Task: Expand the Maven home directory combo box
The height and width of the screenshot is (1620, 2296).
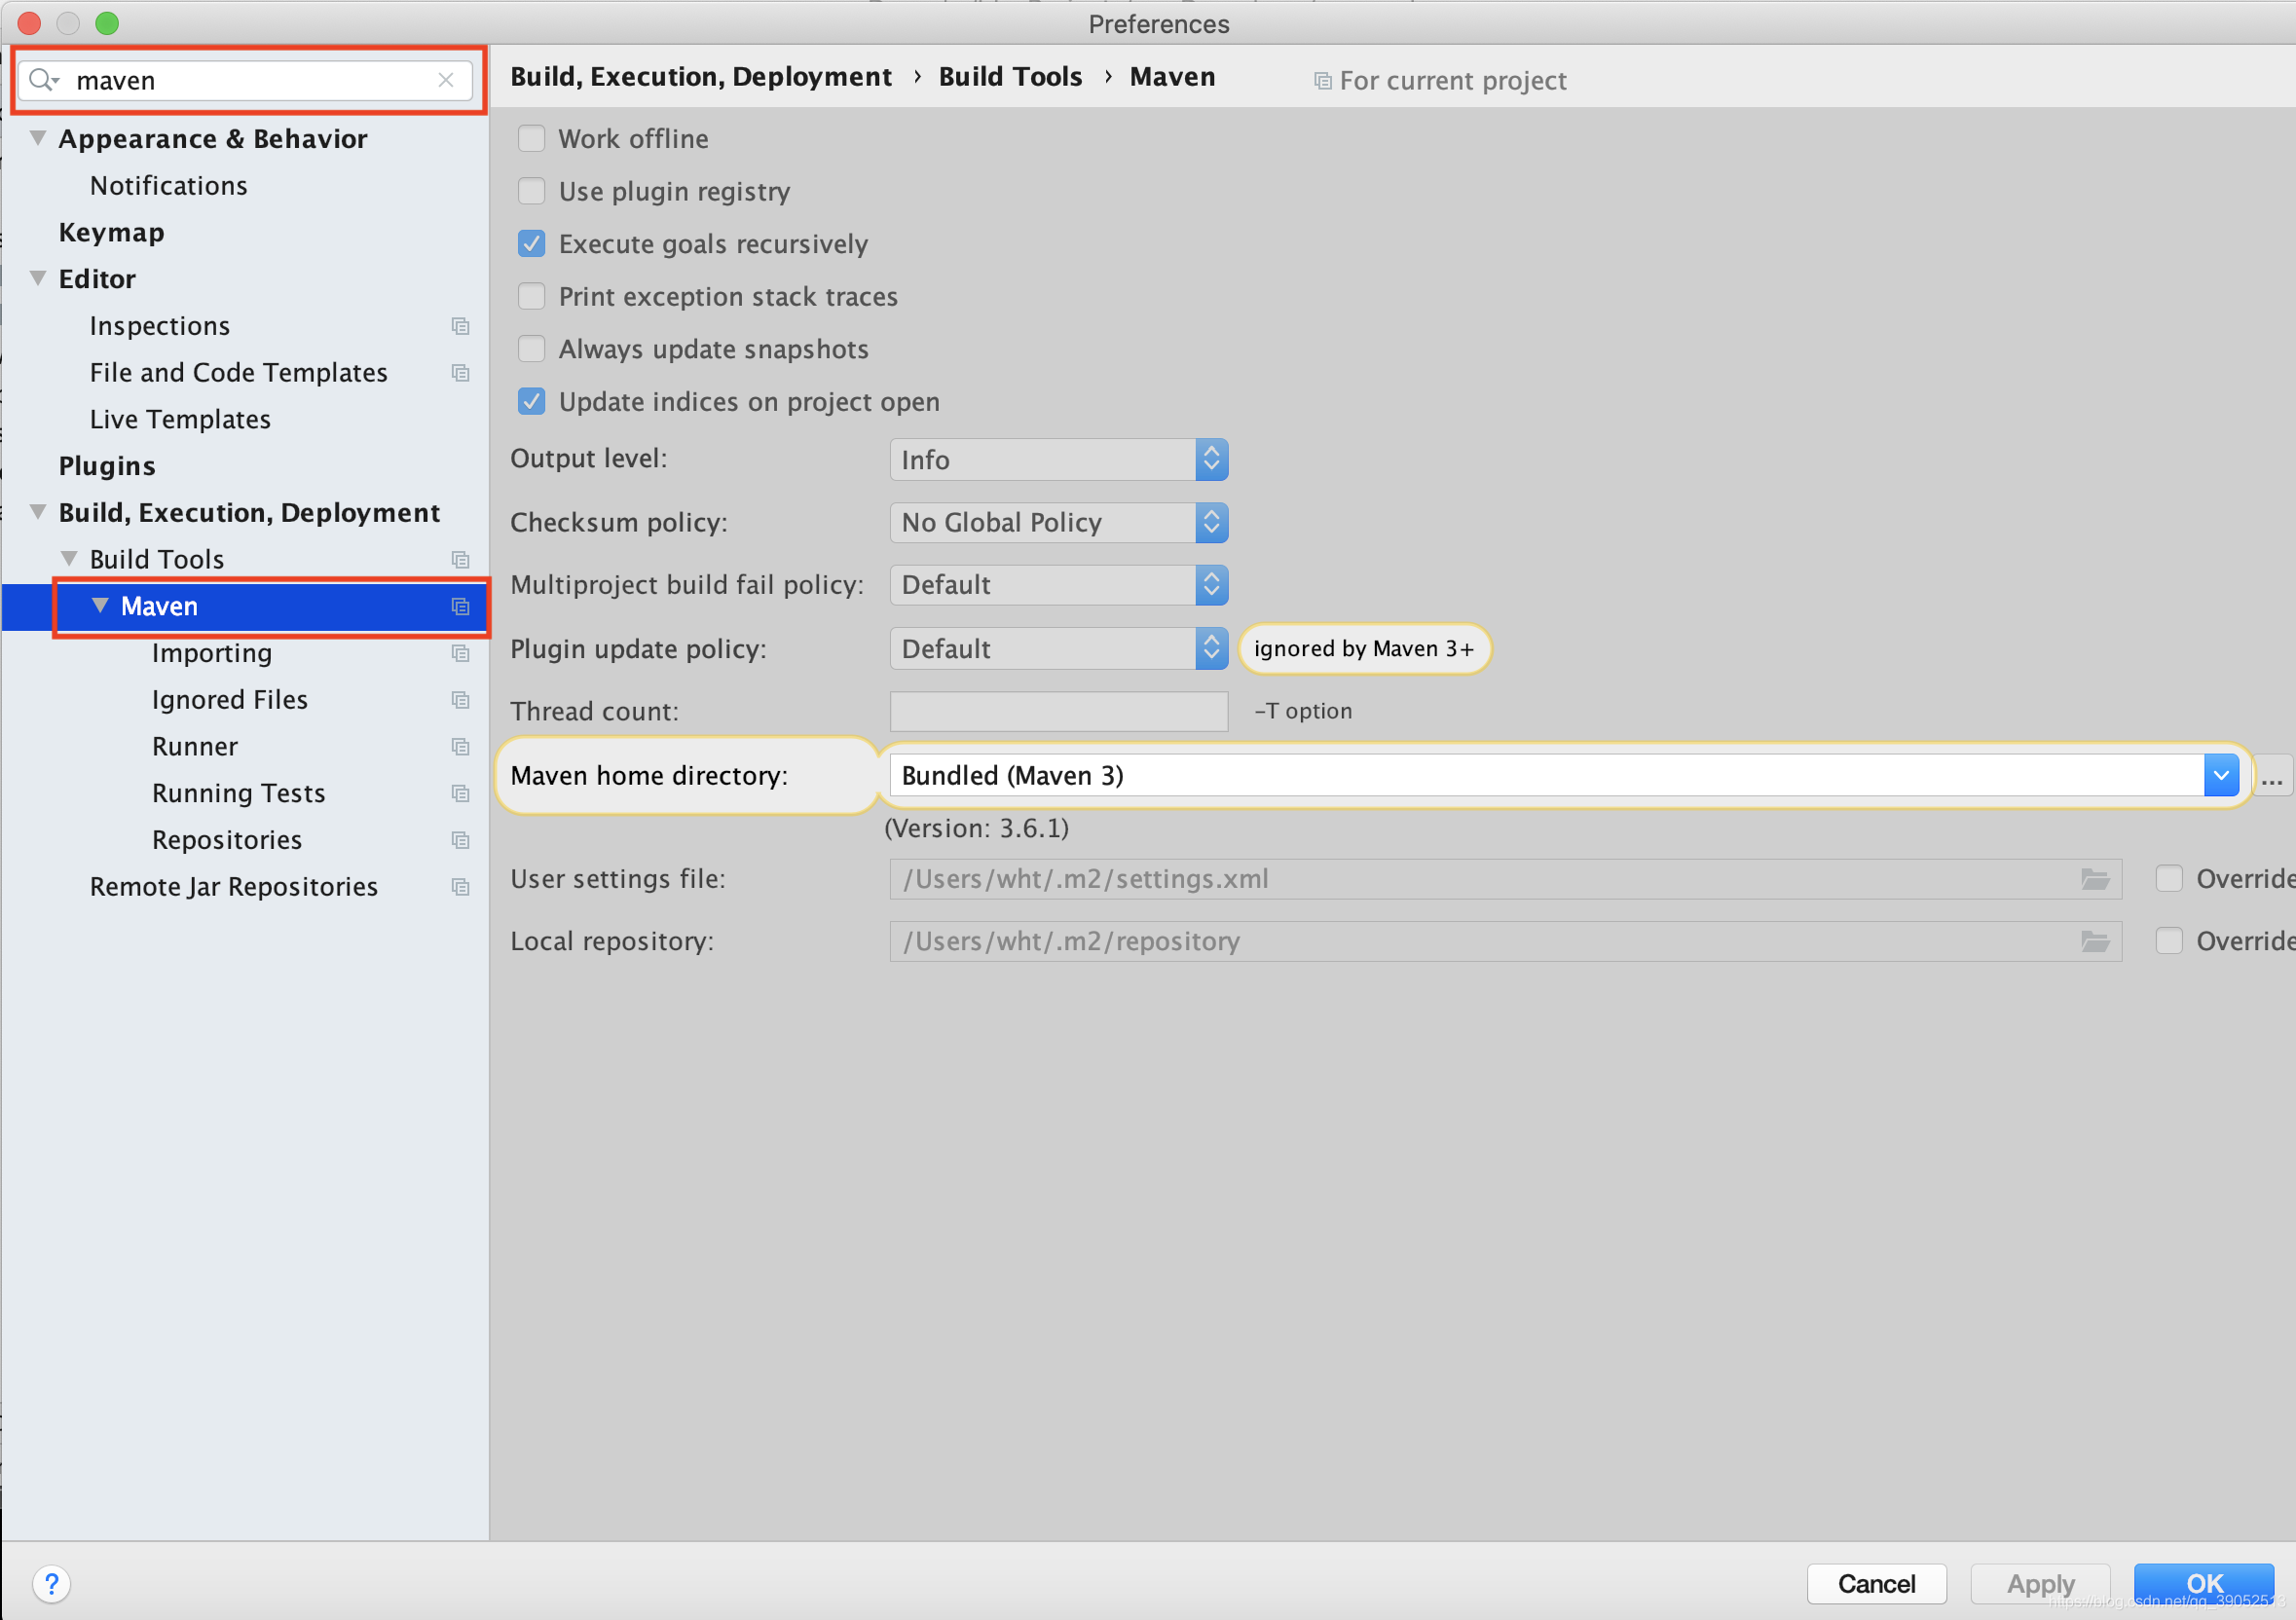Action: tap(2220, 776)
